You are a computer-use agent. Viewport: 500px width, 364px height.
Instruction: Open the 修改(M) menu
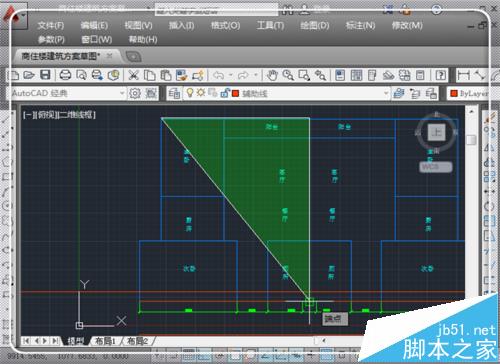407,25
